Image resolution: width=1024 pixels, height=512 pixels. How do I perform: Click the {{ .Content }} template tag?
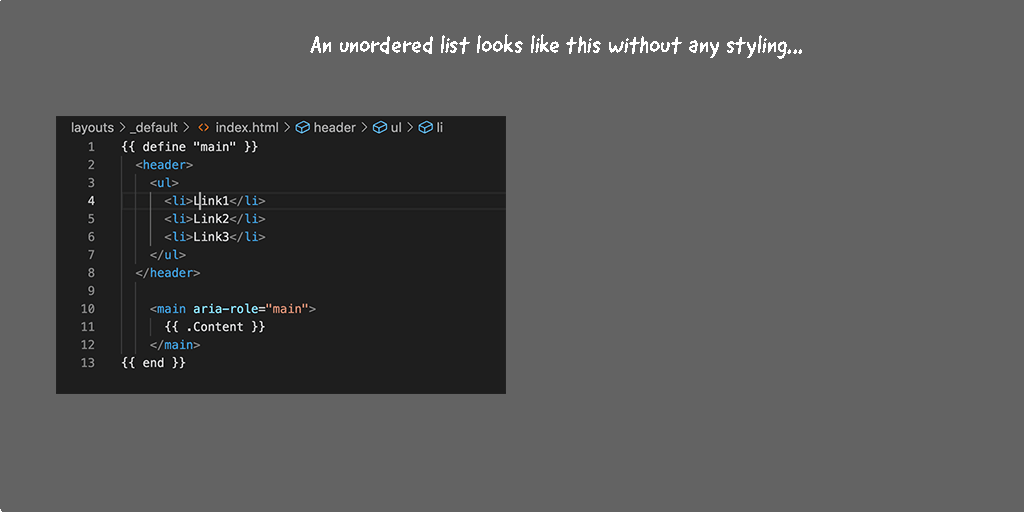pyautogui.click(x=214, y=327)
